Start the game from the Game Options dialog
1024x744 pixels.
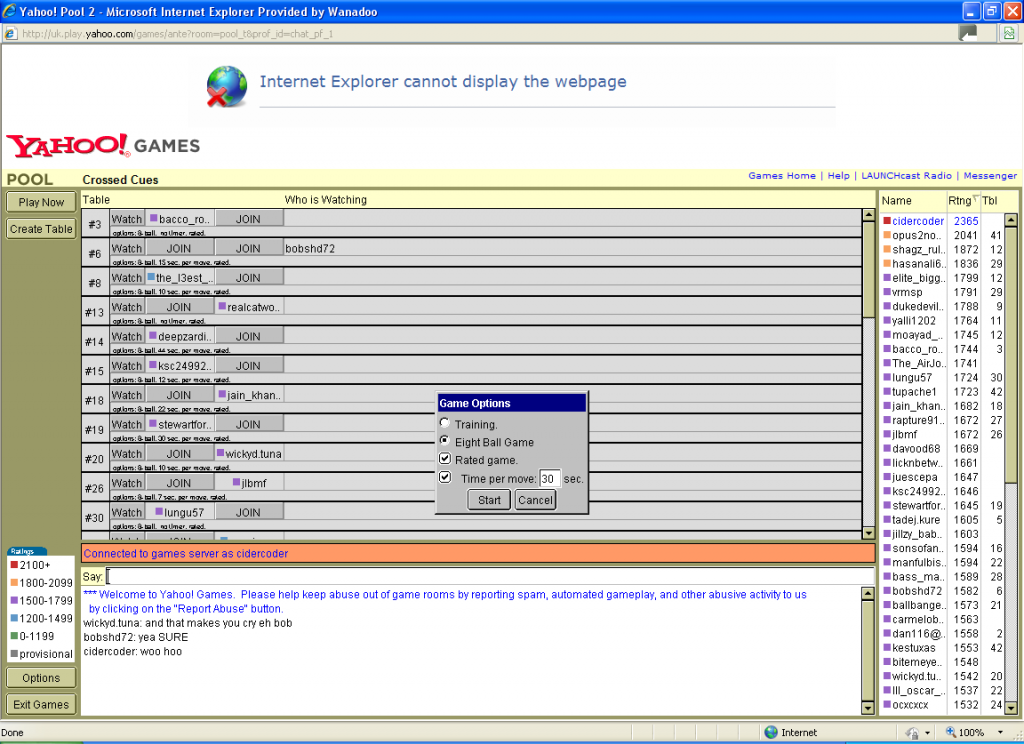click(489, 500)
